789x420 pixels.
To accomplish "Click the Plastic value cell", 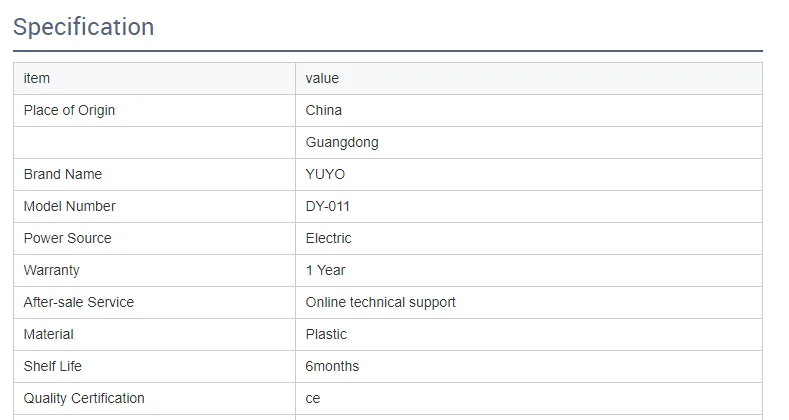I will click(327, 334).
